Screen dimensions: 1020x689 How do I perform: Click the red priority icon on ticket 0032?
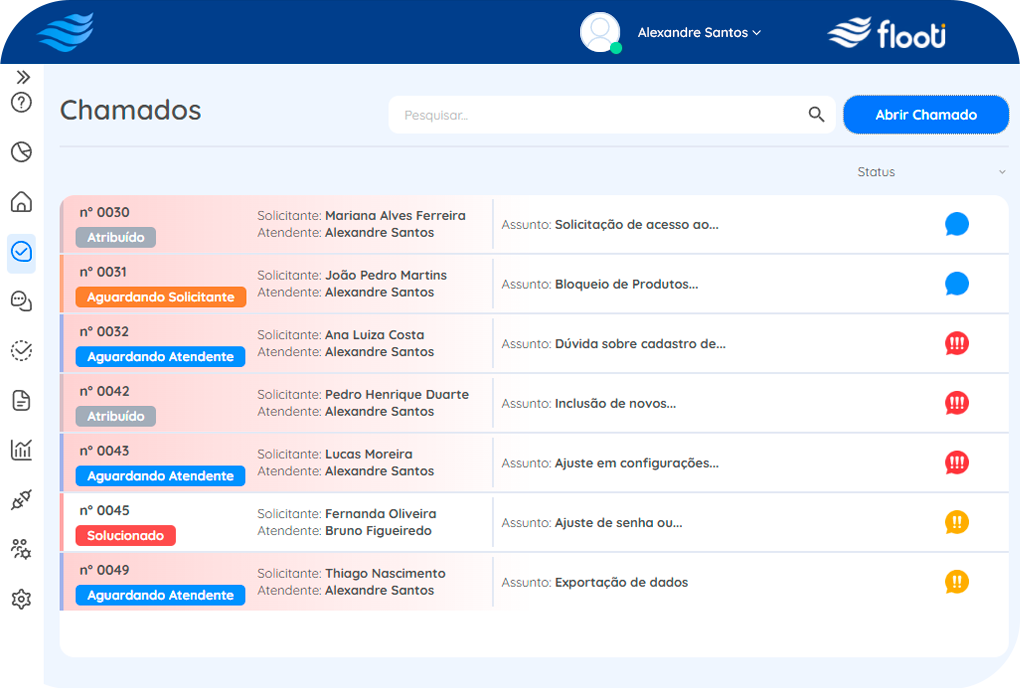click(956, 344)
